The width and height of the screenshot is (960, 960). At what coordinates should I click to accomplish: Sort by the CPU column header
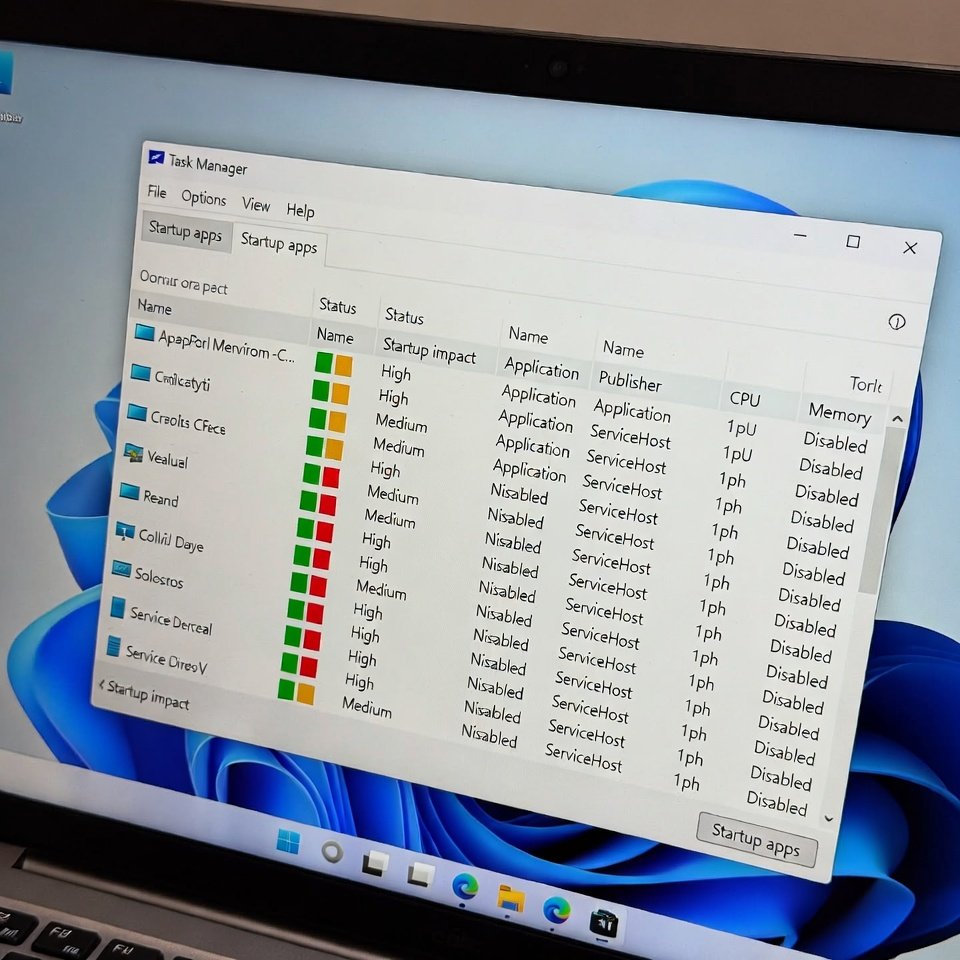coord(744,398)
